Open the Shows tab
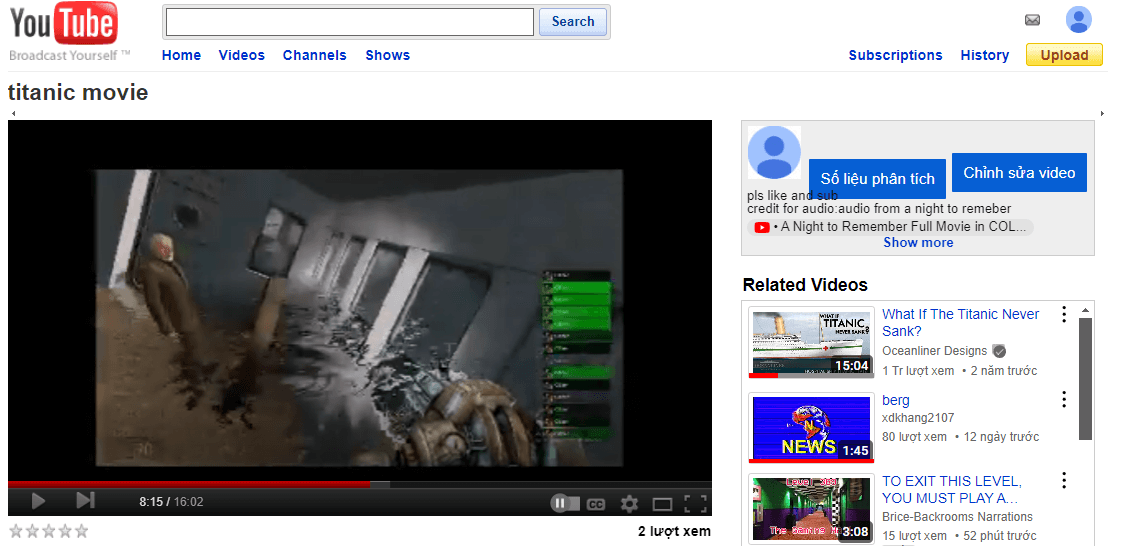This screenshot has height=546, width=1137. coord(387,55)
